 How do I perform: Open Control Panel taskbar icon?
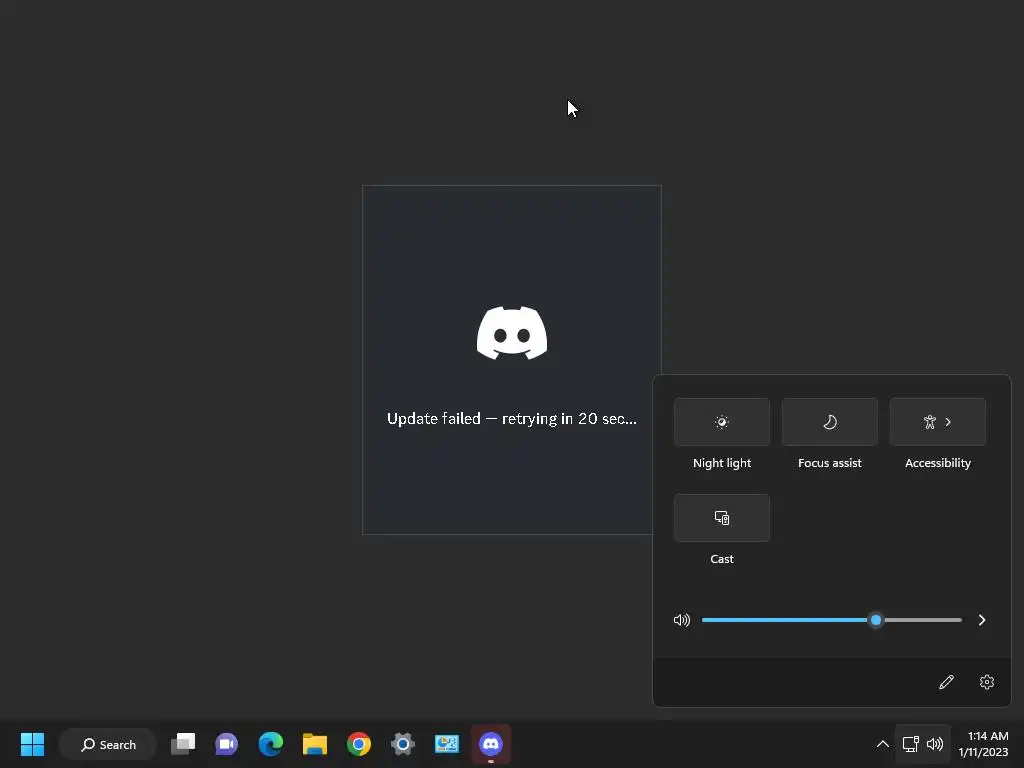click(x=447, y=744)
